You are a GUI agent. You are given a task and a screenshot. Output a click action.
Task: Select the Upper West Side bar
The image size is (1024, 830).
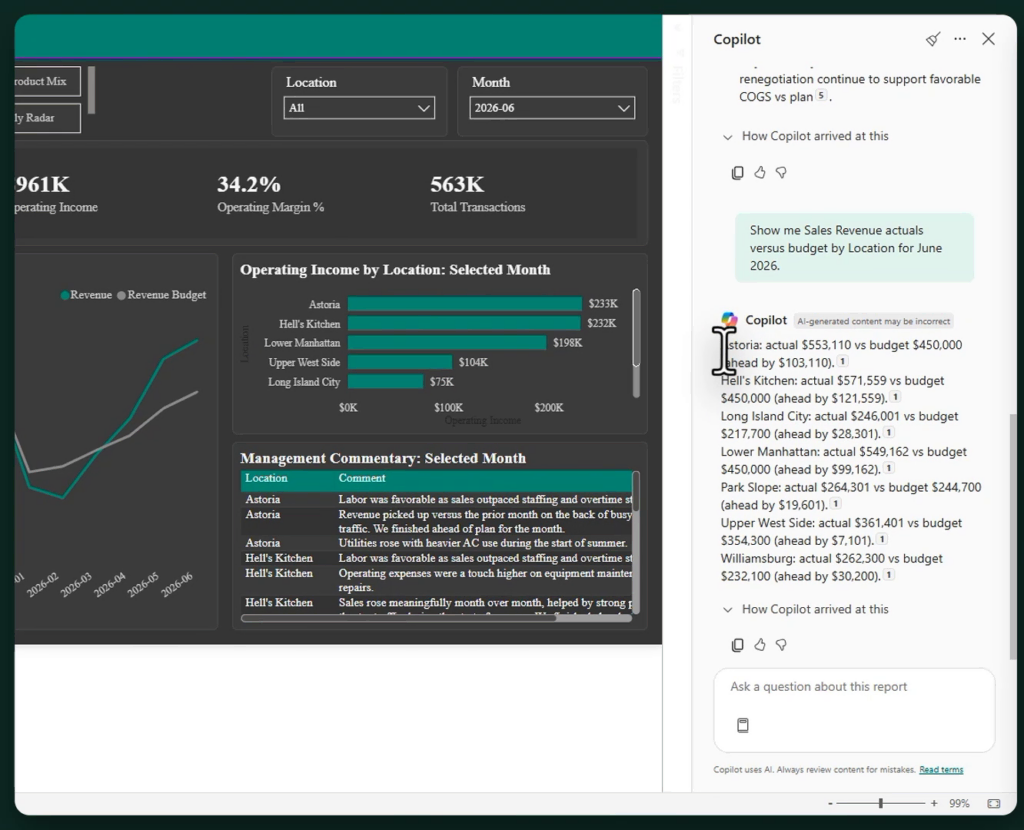coord(400,362)
